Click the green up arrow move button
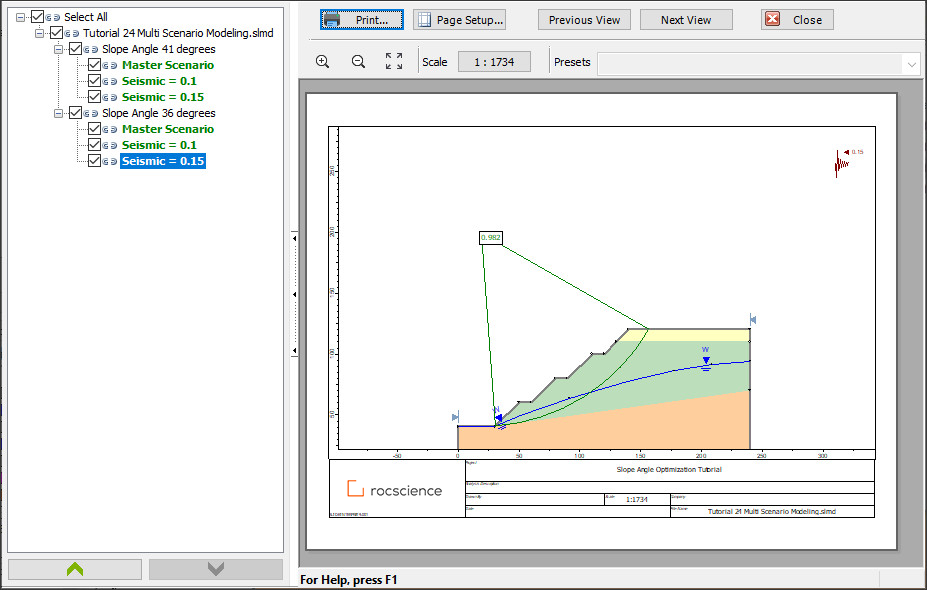The image size is (927, 590). (x=74, y=569)
